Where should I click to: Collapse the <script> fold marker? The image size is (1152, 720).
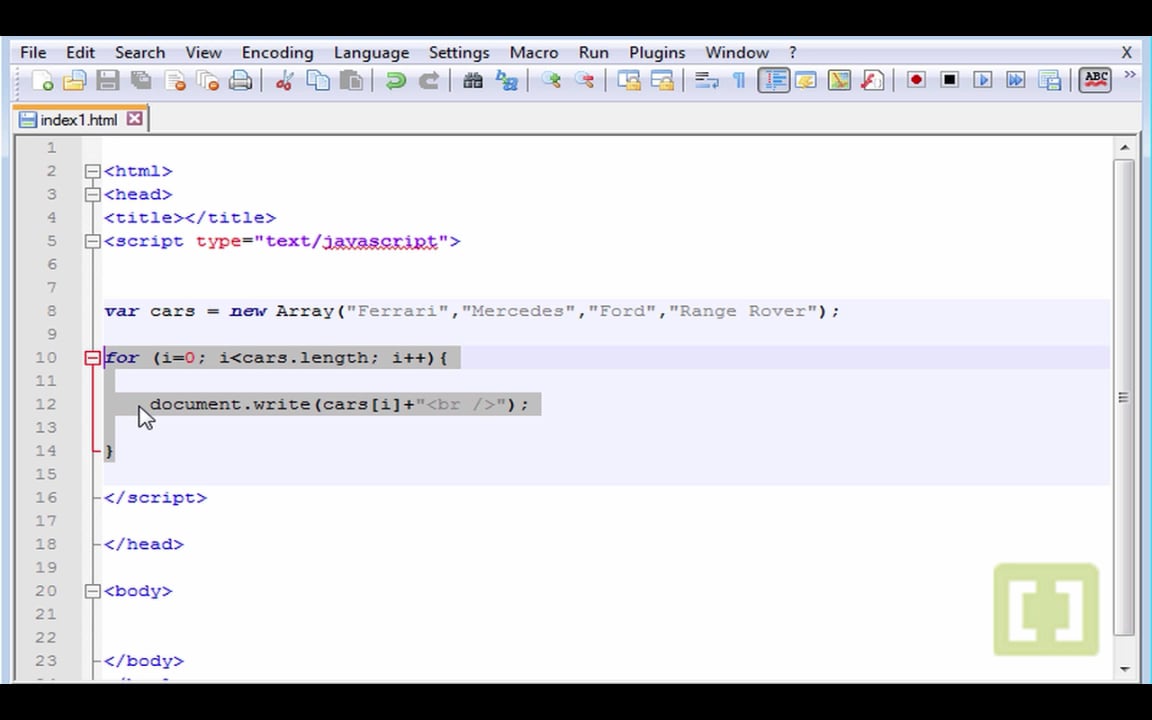[92, 241]
